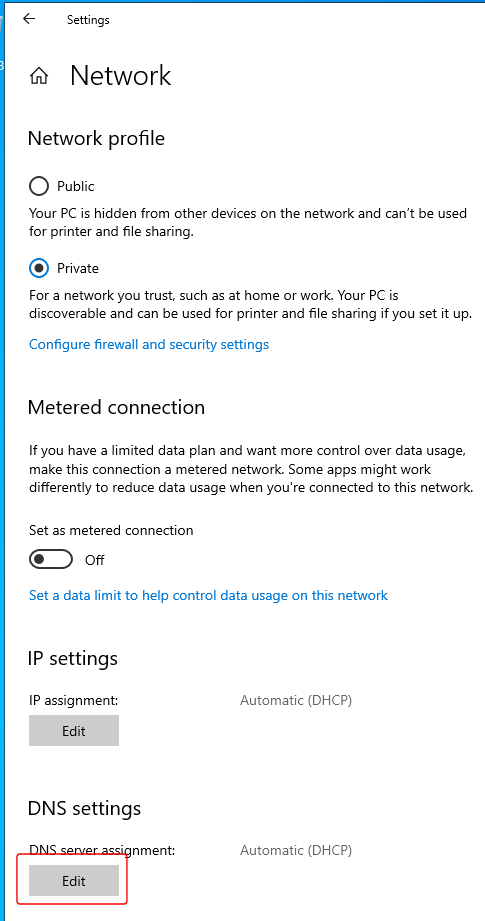This screenshot has height=921, width=485.
Task: Toggle the Set as metered connection switch
Action: point(51,560)
